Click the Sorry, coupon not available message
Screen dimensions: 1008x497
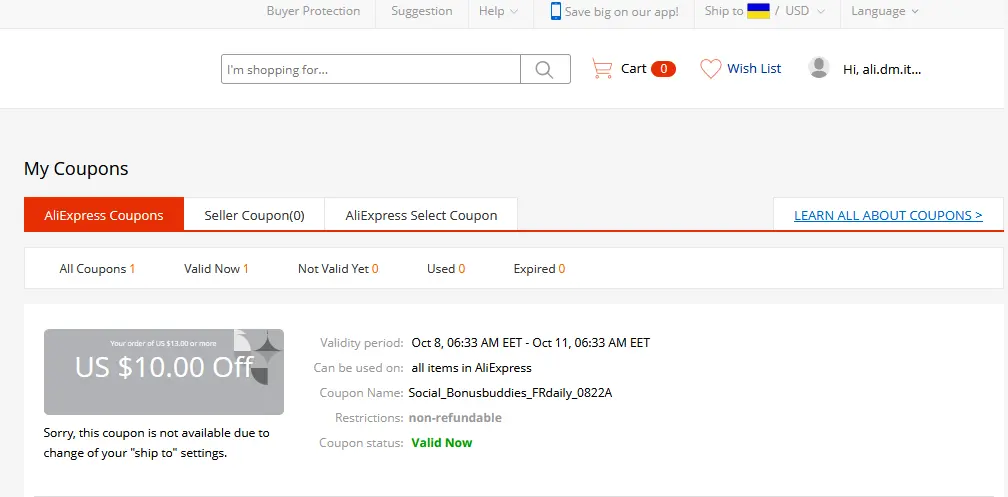[x=156, y=443]
